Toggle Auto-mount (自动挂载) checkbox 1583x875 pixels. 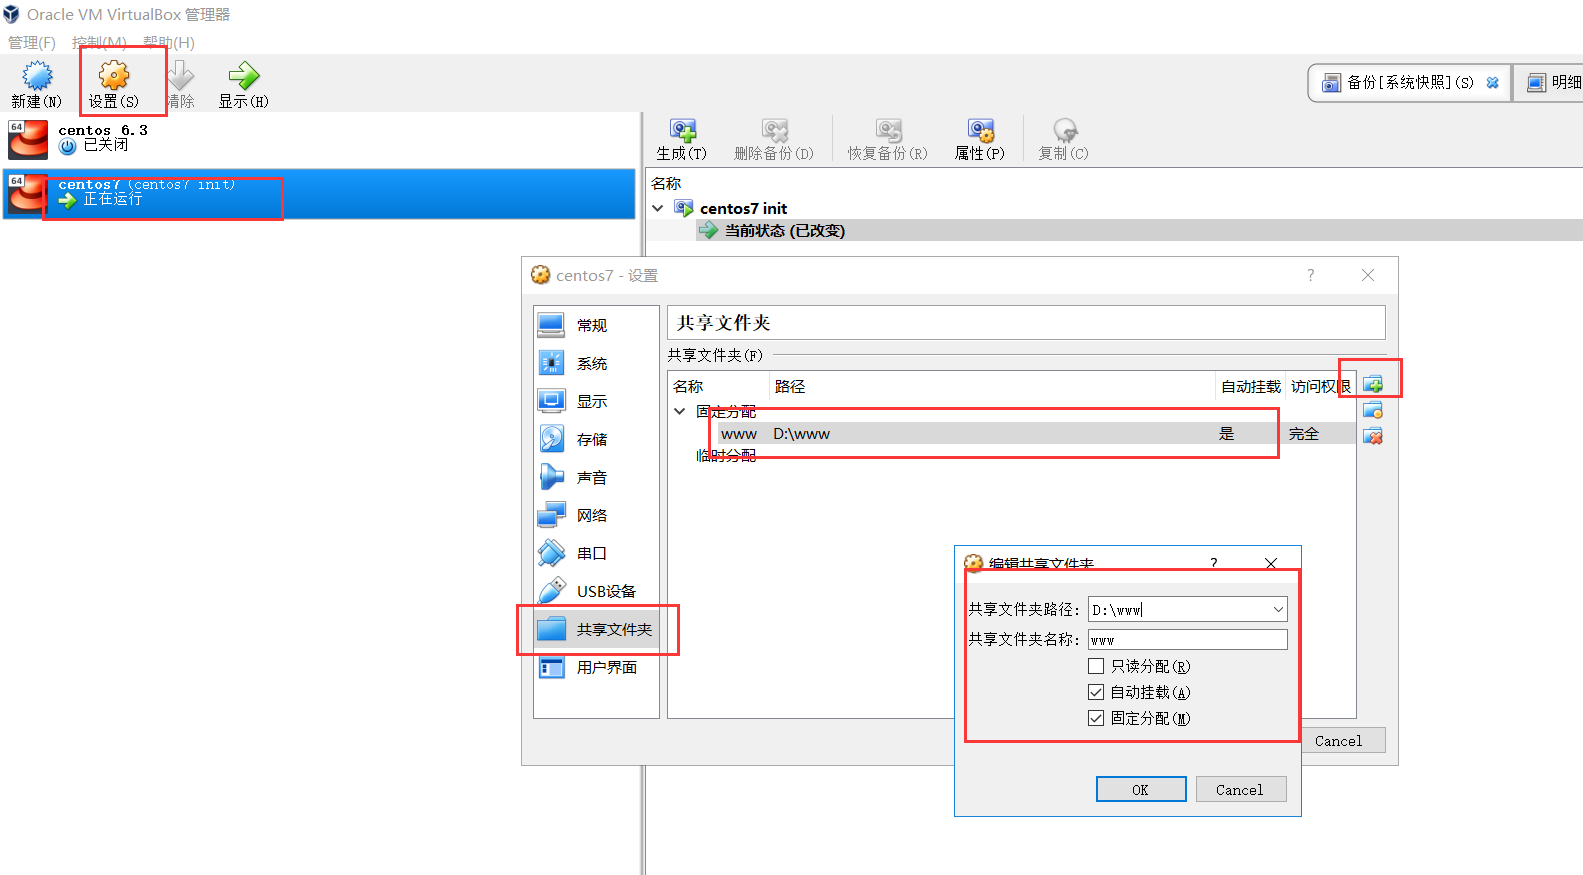point(1096,692)
